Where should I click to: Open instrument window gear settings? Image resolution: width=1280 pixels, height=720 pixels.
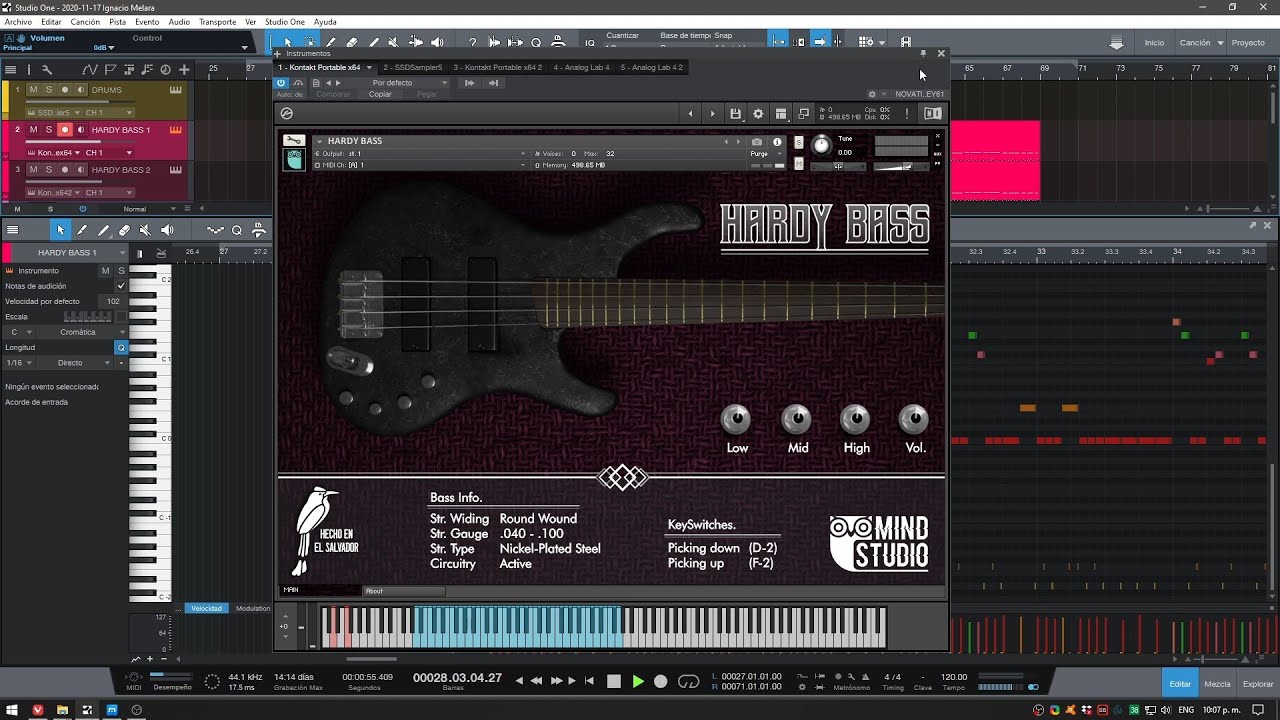click(872, 94)
